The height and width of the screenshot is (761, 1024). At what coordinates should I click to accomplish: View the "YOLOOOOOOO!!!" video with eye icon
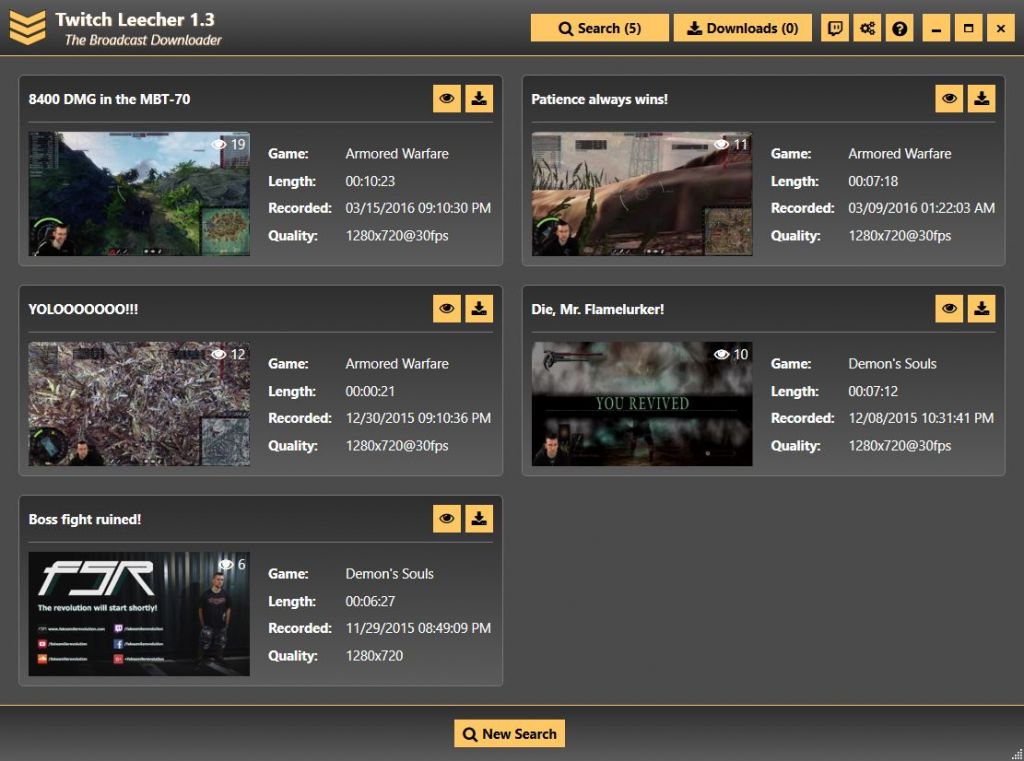447,309
